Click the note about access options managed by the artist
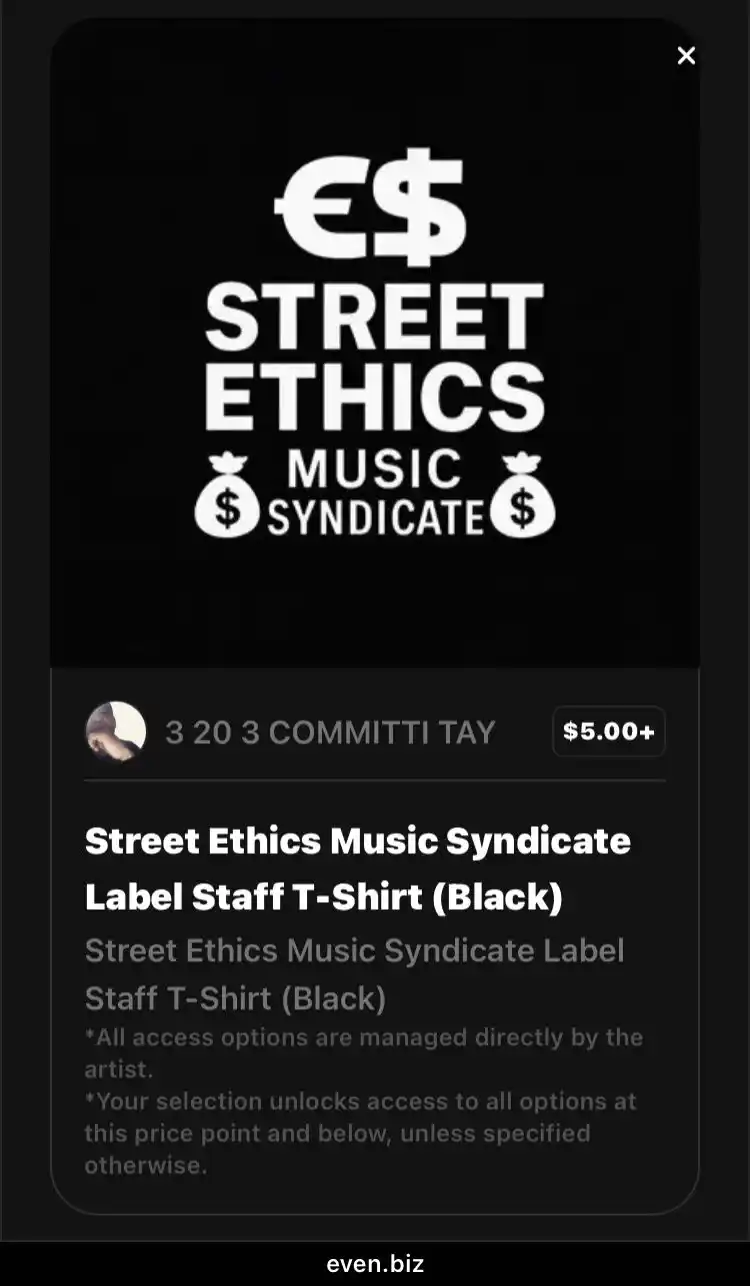The width and height of the screenshot is (750, 1286). point(364,1053)
